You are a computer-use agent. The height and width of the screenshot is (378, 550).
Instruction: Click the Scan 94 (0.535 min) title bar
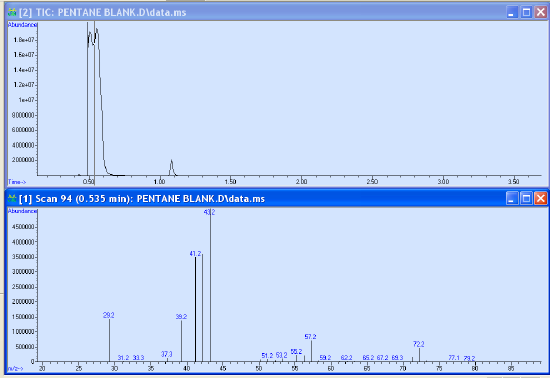pos(275,199)
